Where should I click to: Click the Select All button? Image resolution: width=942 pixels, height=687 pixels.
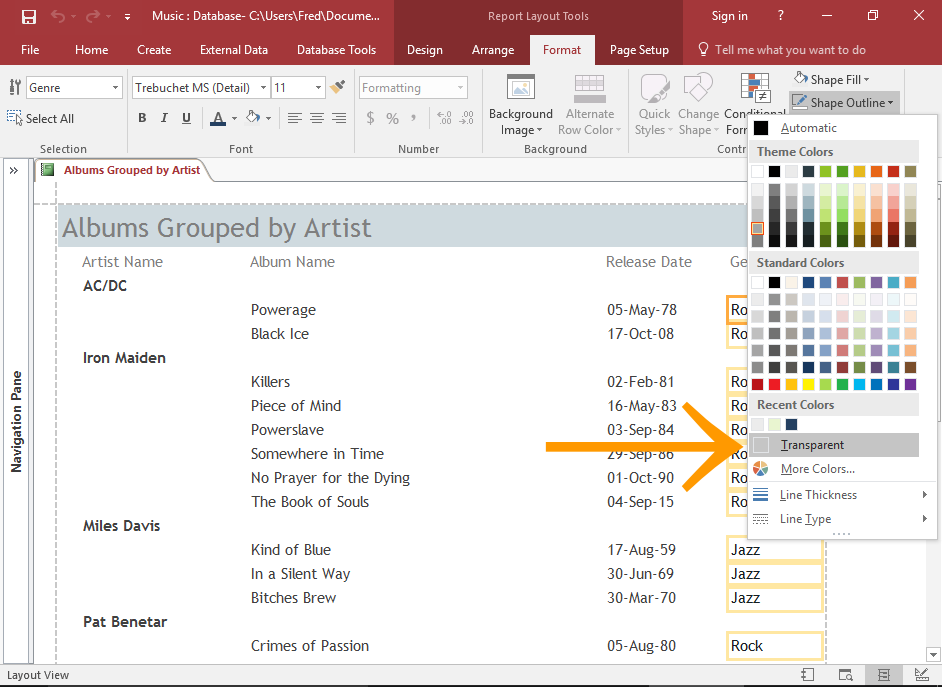[x=48, y=118]
